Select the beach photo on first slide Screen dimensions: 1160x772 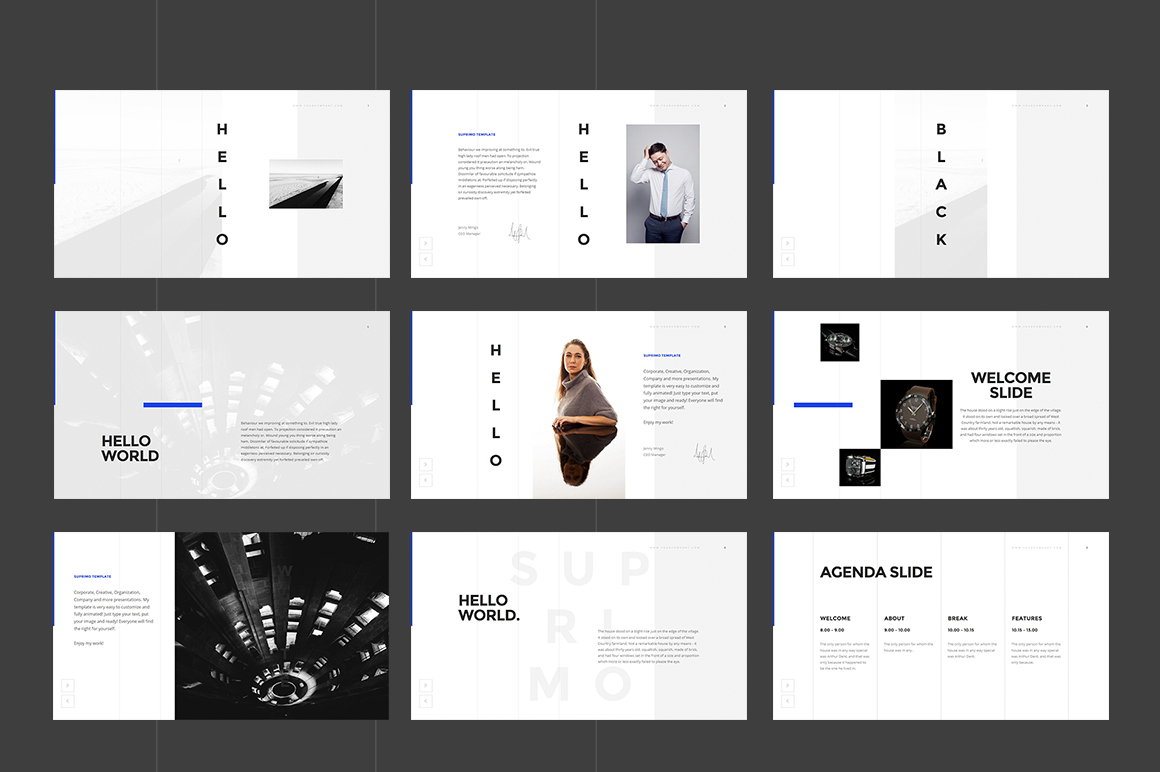[306, 183]
